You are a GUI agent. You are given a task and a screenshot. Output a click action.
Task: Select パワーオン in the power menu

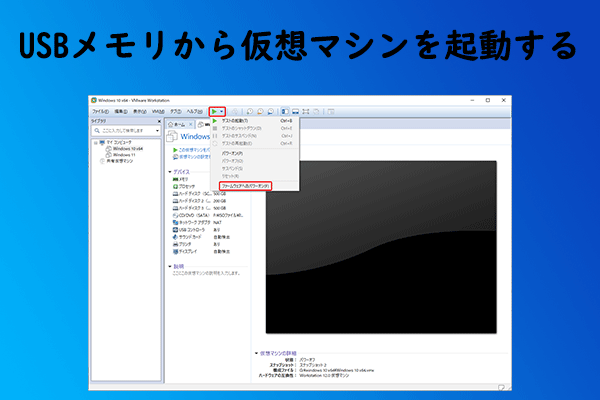point(255,153)
